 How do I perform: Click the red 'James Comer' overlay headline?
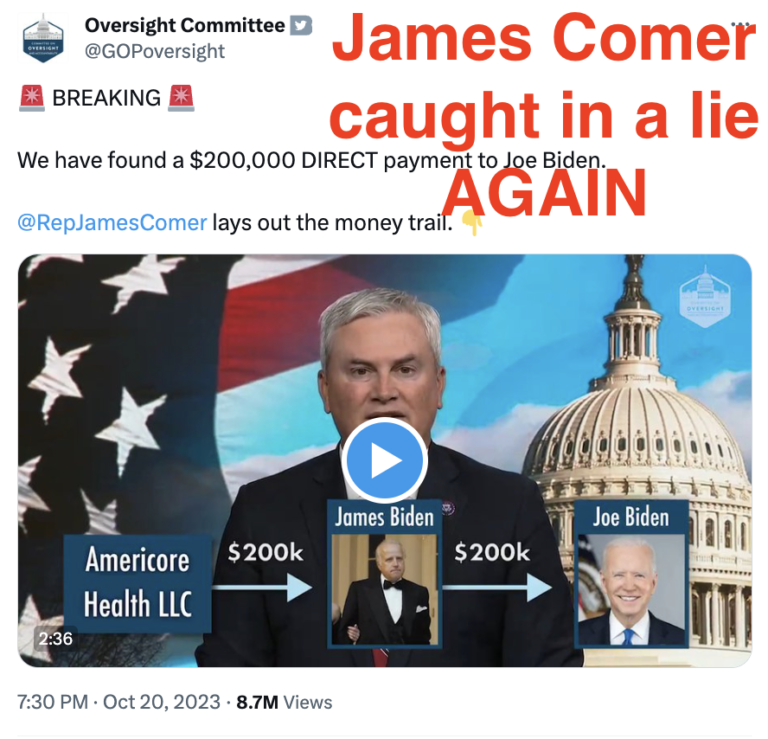click(x=543, y=38)
